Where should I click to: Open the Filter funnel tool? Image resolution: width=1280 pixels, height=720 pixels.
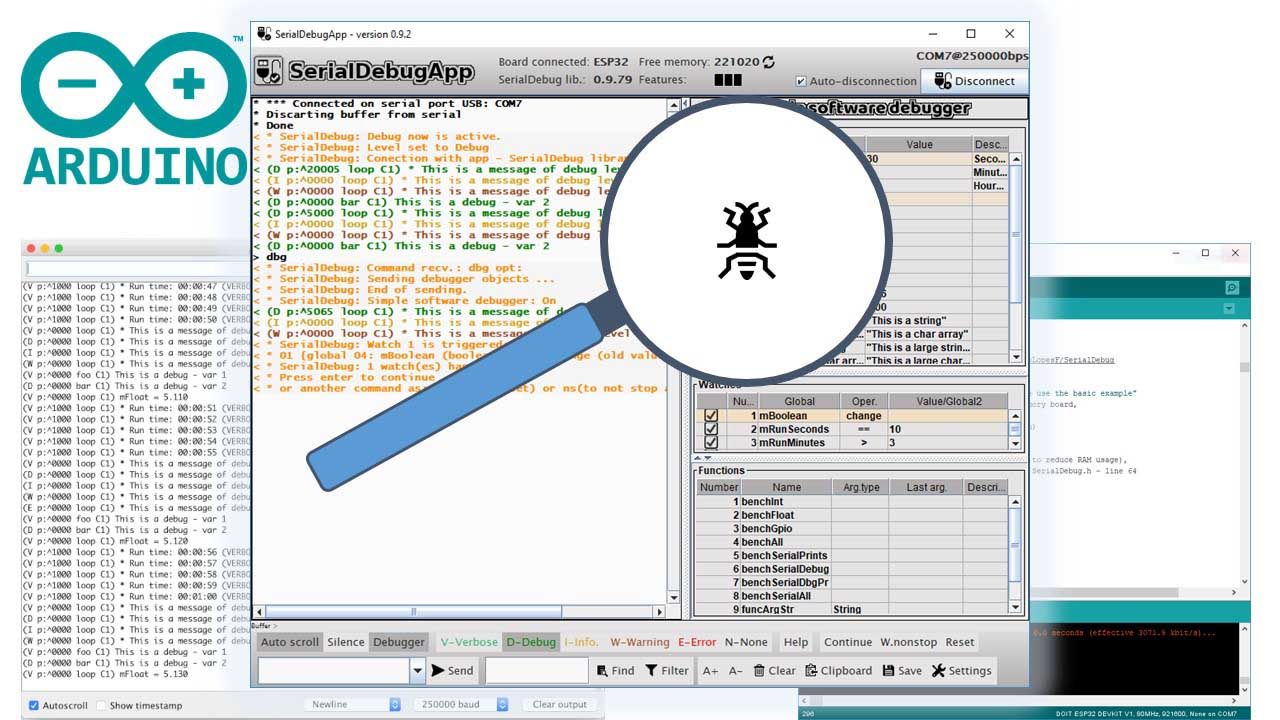tap(652, 671)
